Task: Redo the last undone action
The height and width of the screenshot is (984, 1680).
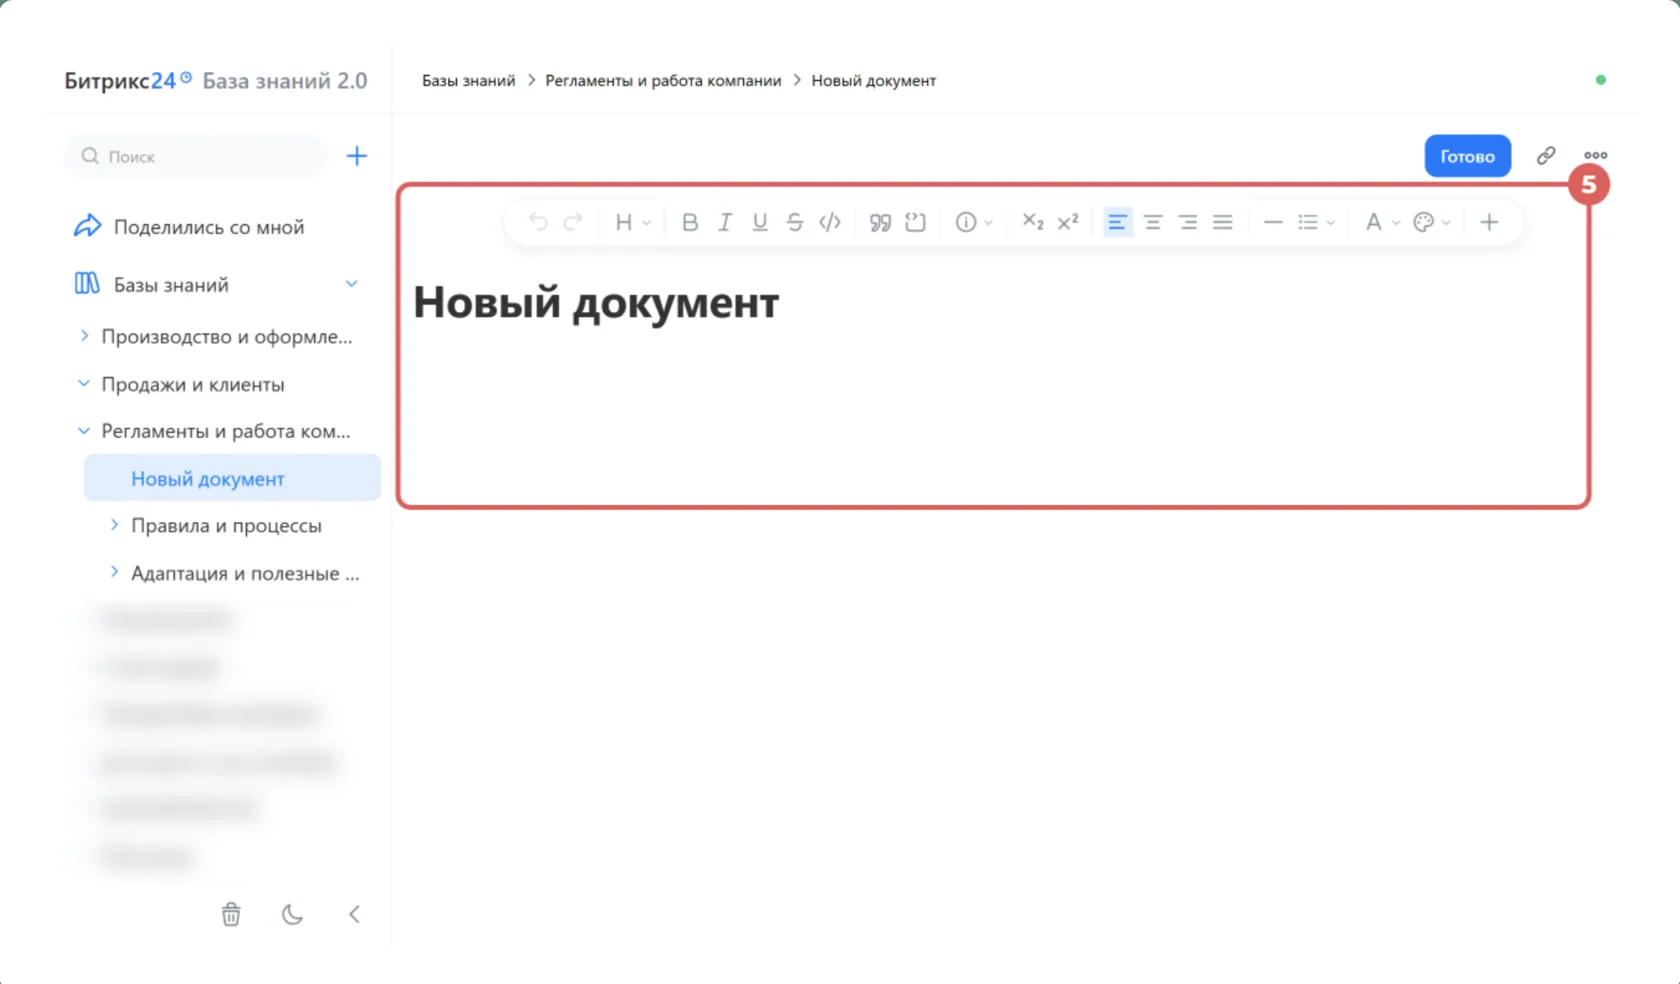Action: (573, 222)
